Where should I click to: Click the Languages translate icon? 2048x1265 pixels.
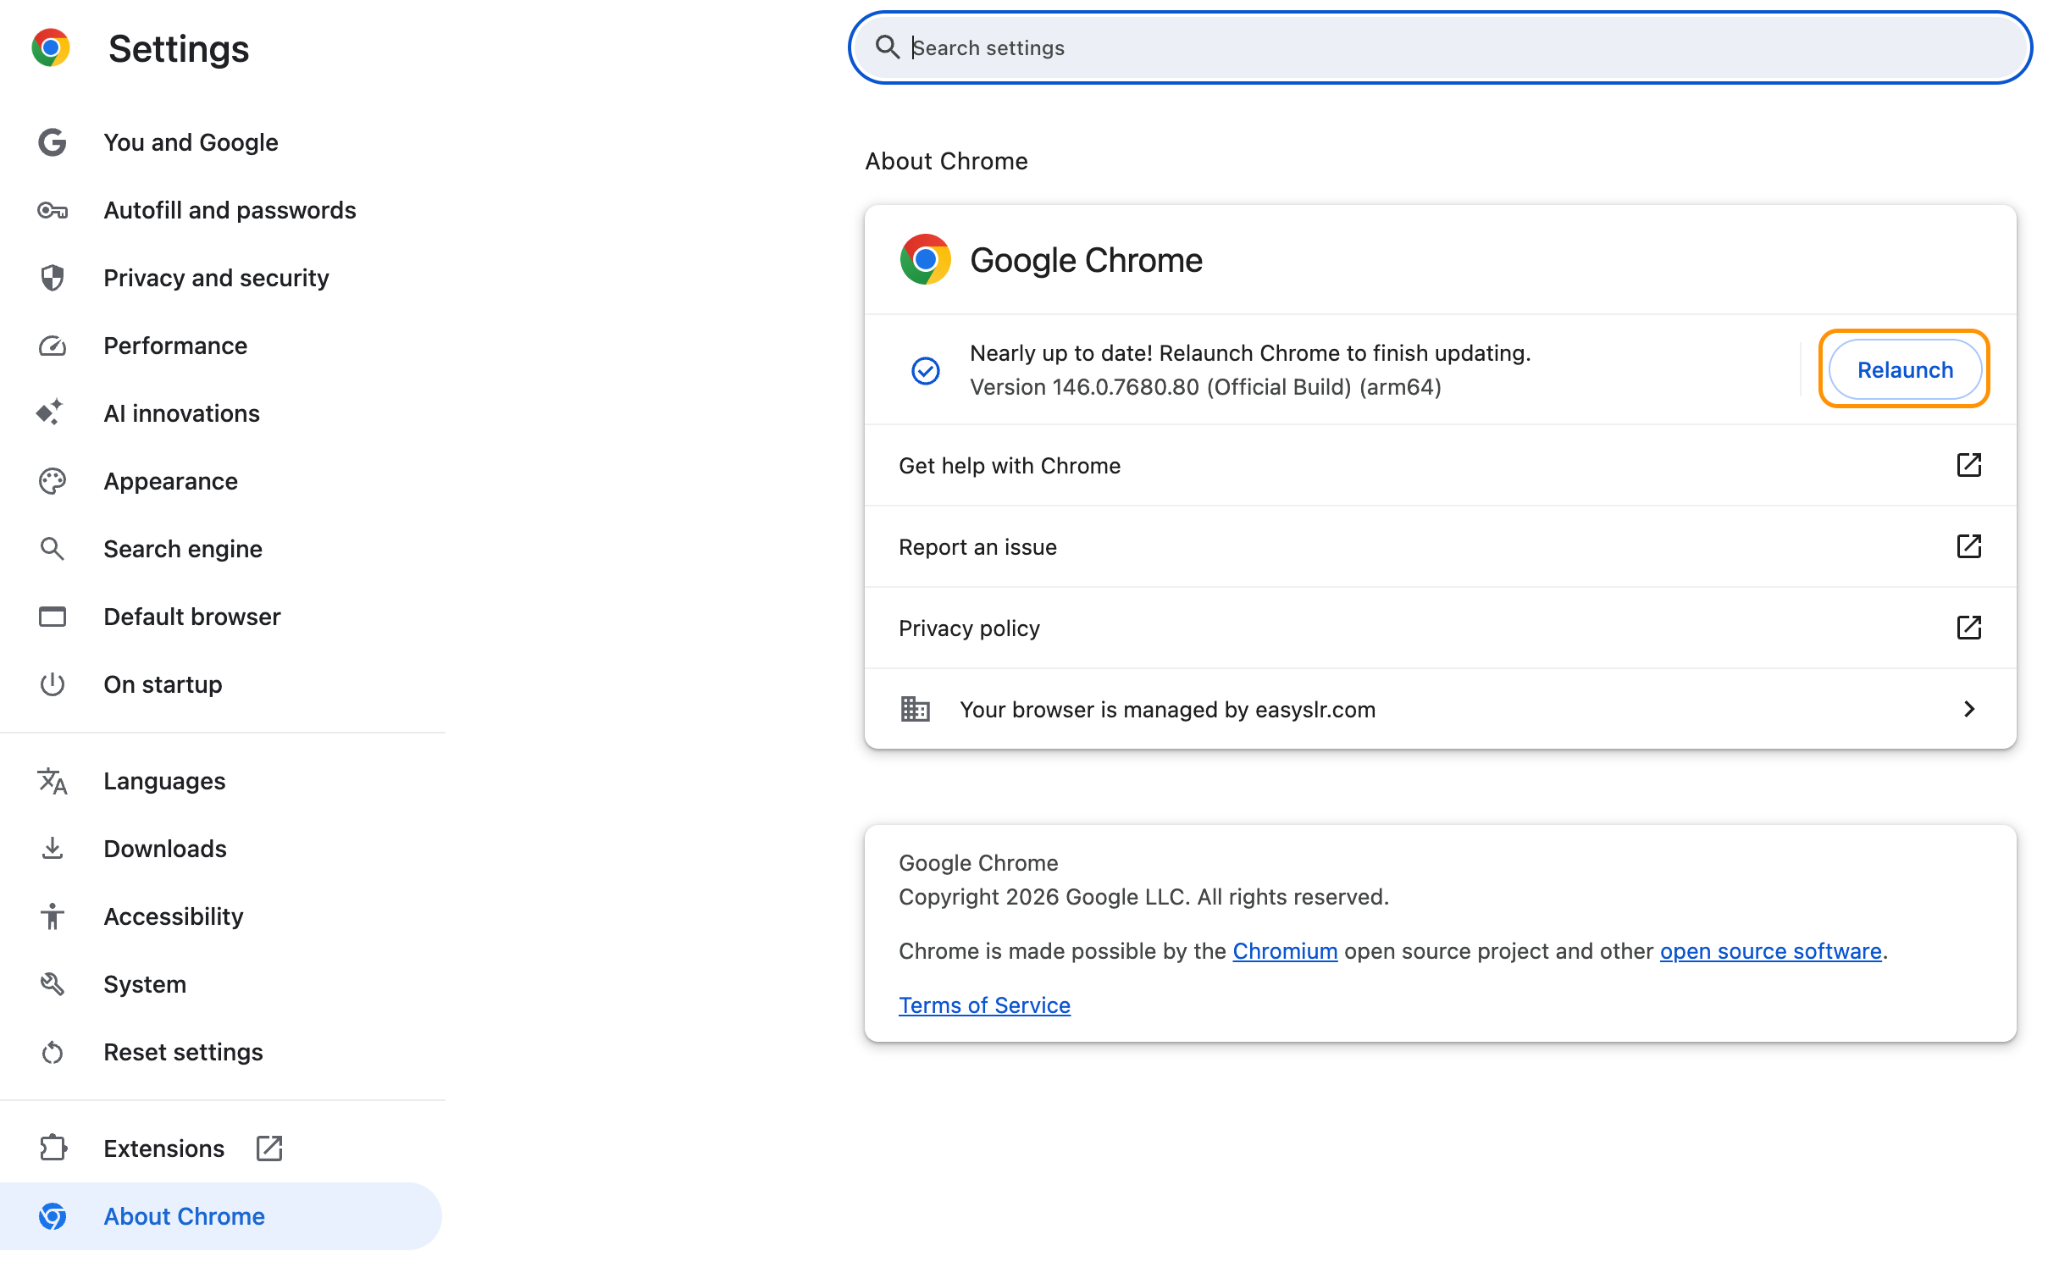[52, 781]
